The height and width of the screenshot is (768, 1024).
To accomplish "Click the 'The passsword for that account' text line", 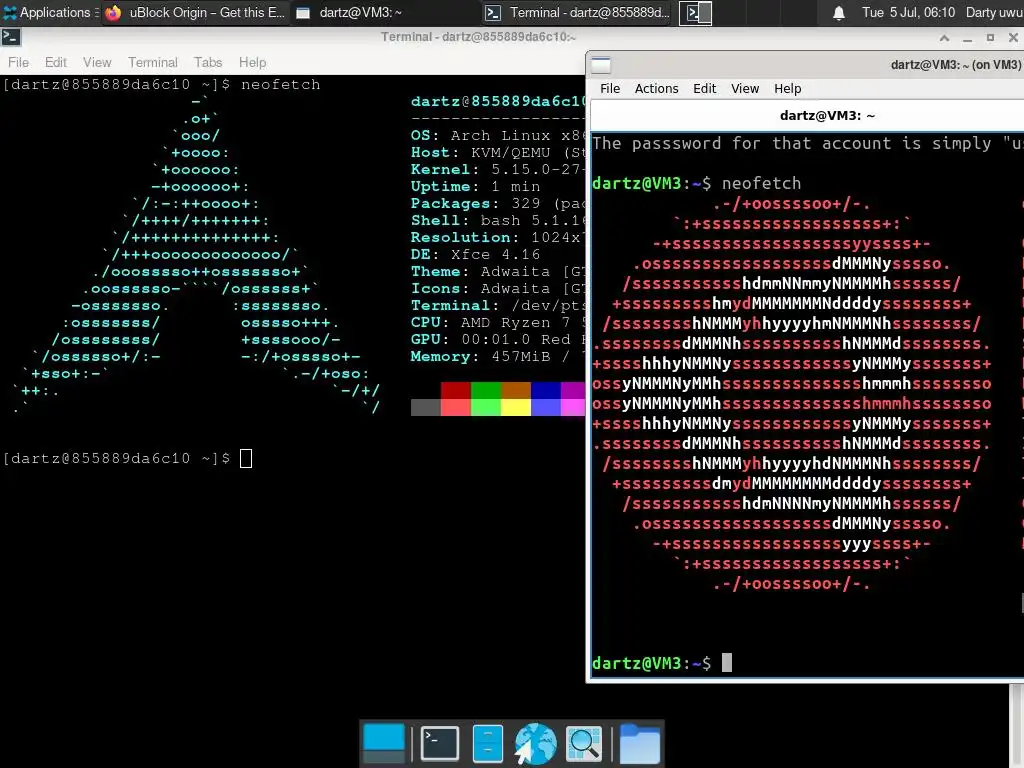I will pyautogui.click(x=807, y=143).
